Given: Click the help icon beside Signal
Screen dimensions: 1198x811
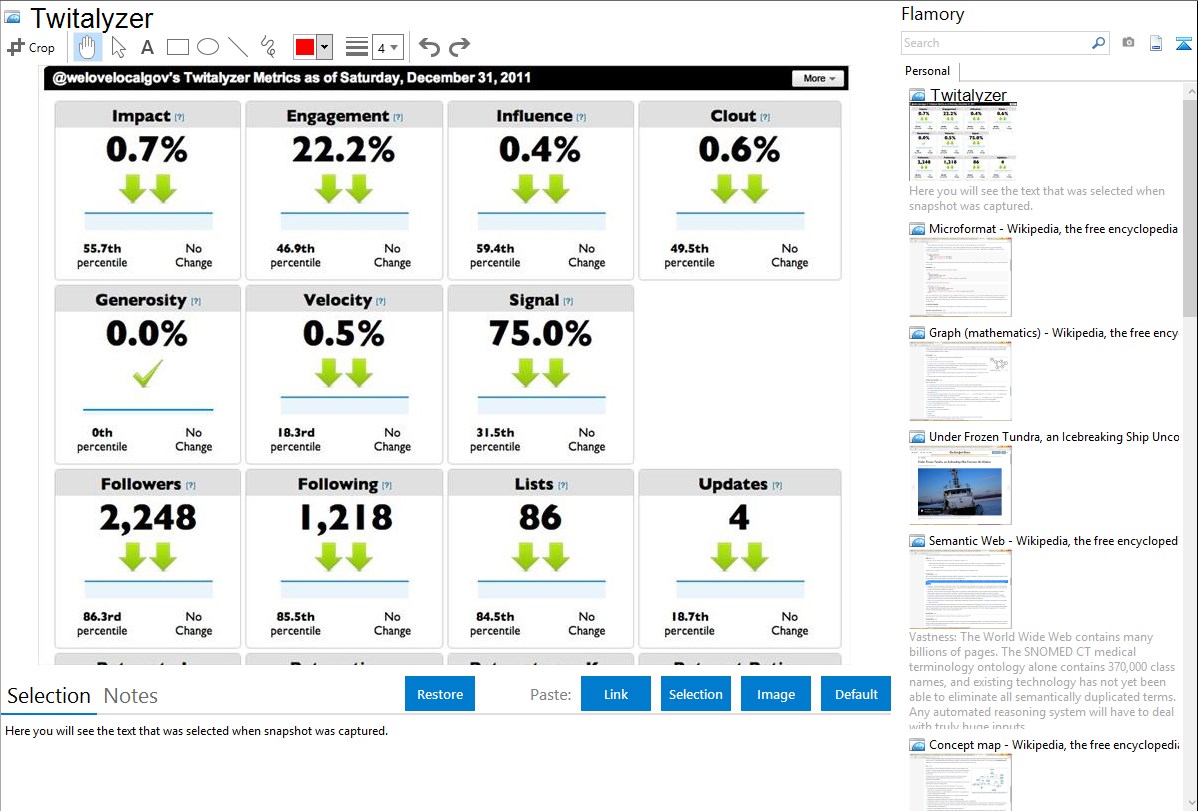Looking at the screenshot, I should coord(568,301).
